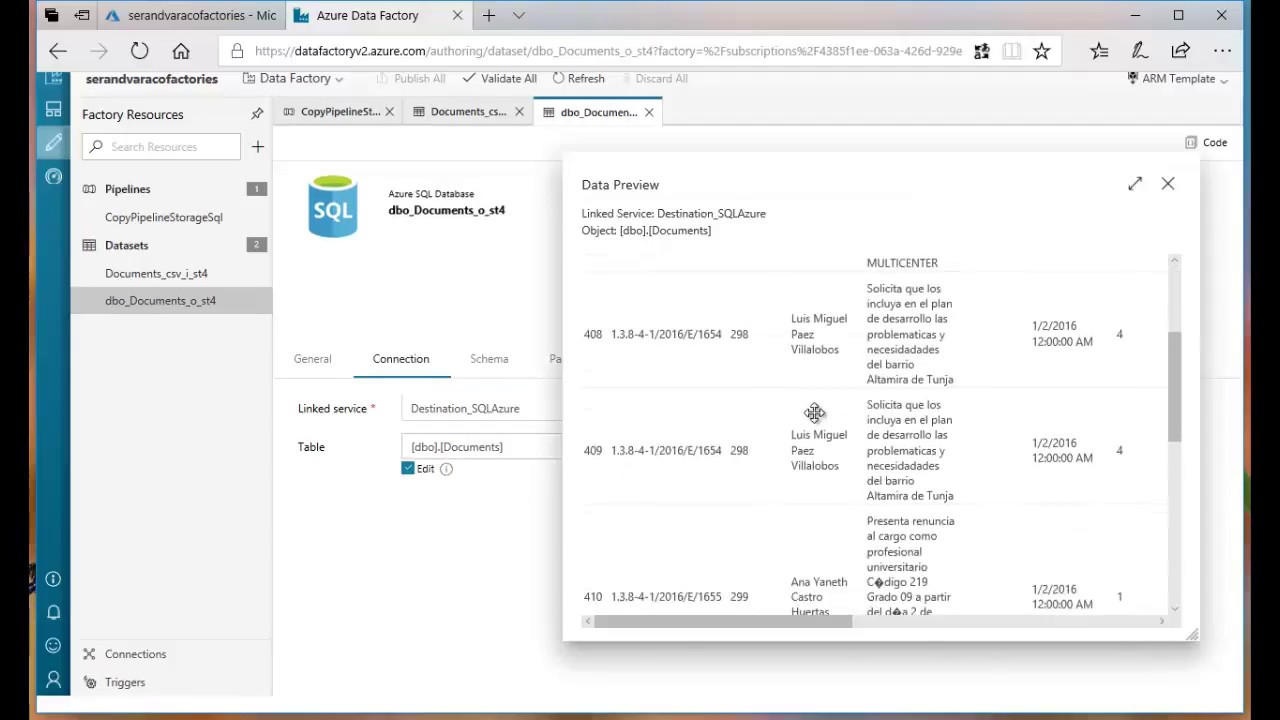Open feedback smiley icon in sidebar
Image resolution: width=1280 pixels, height=720 pixels.
(53, 646)
